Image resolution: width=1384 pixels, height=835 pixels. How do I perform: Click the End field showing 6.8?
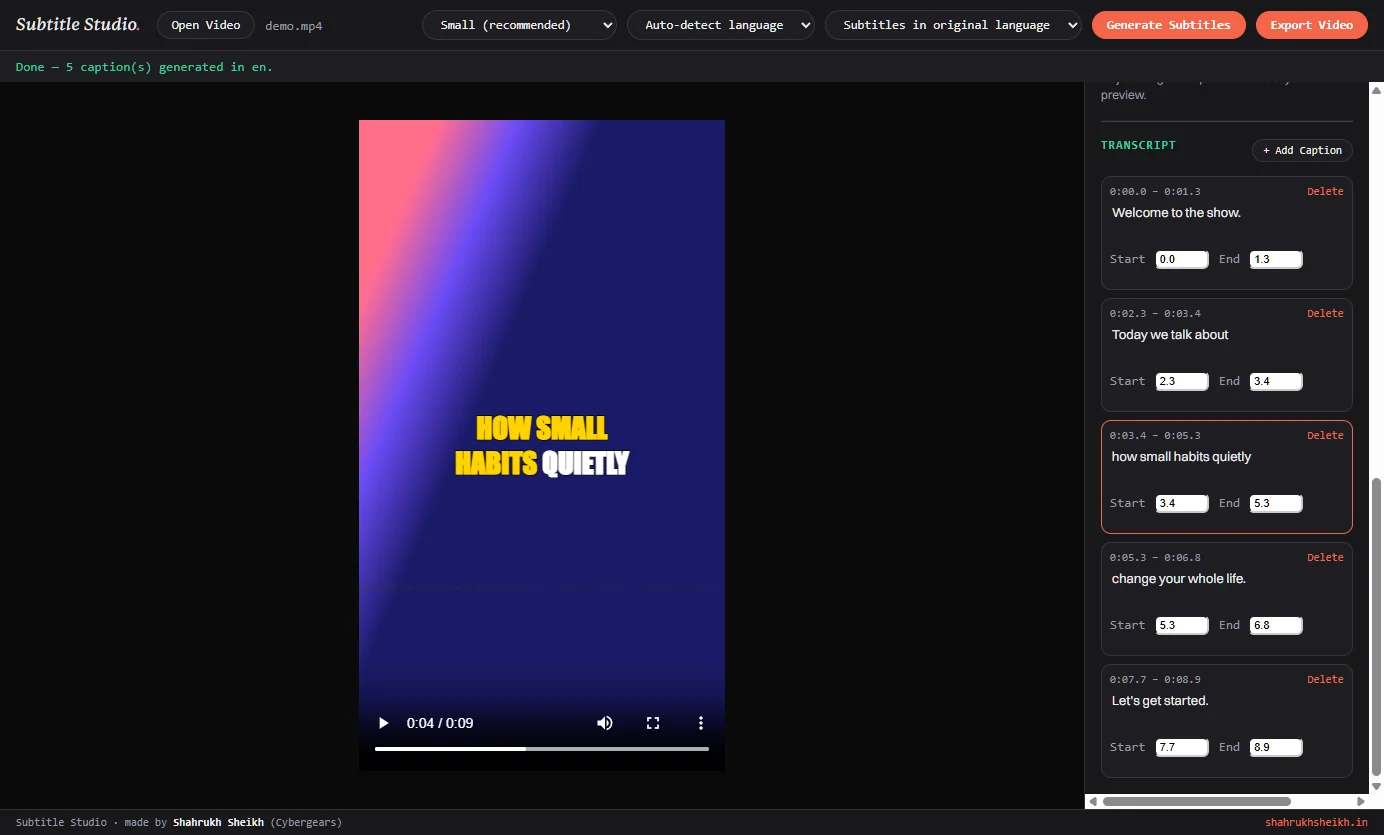click(x=1276, y=625)
